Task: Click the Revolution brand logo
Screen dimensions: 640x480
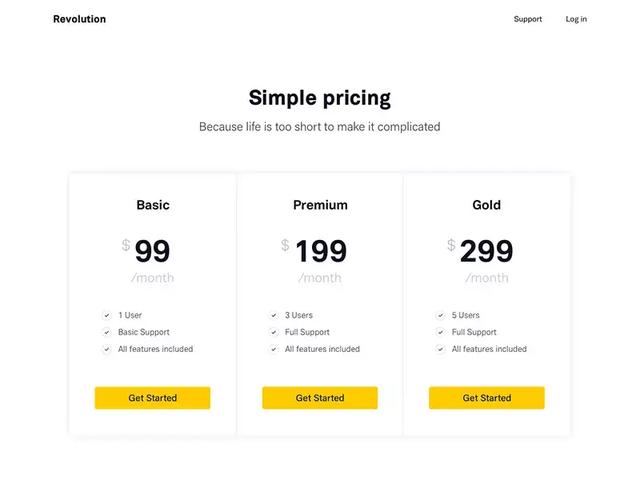Action: point(80,19)
